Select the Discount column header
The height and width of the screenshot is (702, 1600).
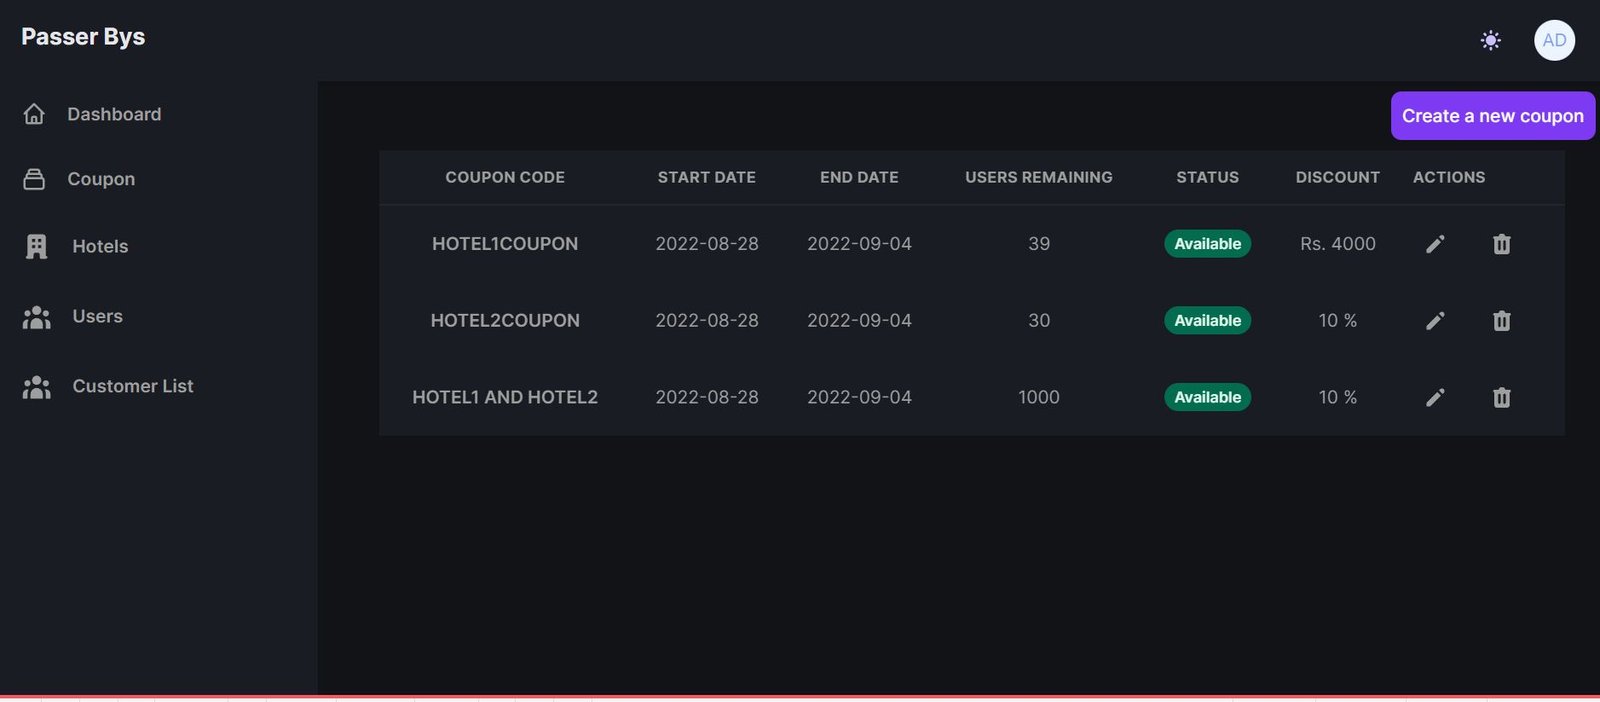[1337, 177]
